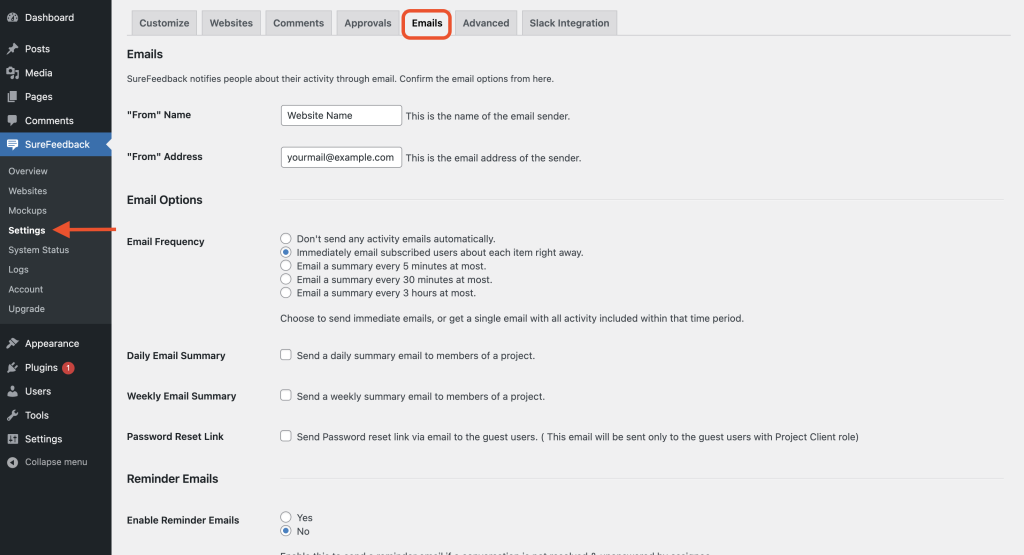
Task: Click the Posts pin icon
Action: 12,49
